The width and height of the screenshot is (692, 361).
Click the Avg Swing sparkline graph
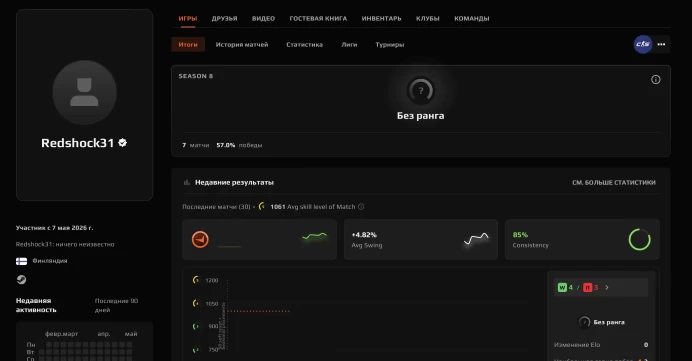(x=476, y=239)
